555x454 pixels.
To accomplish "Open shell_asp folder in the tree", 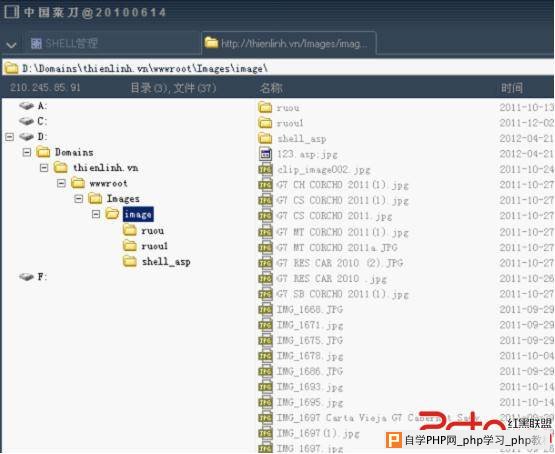I will click(166, 262).
